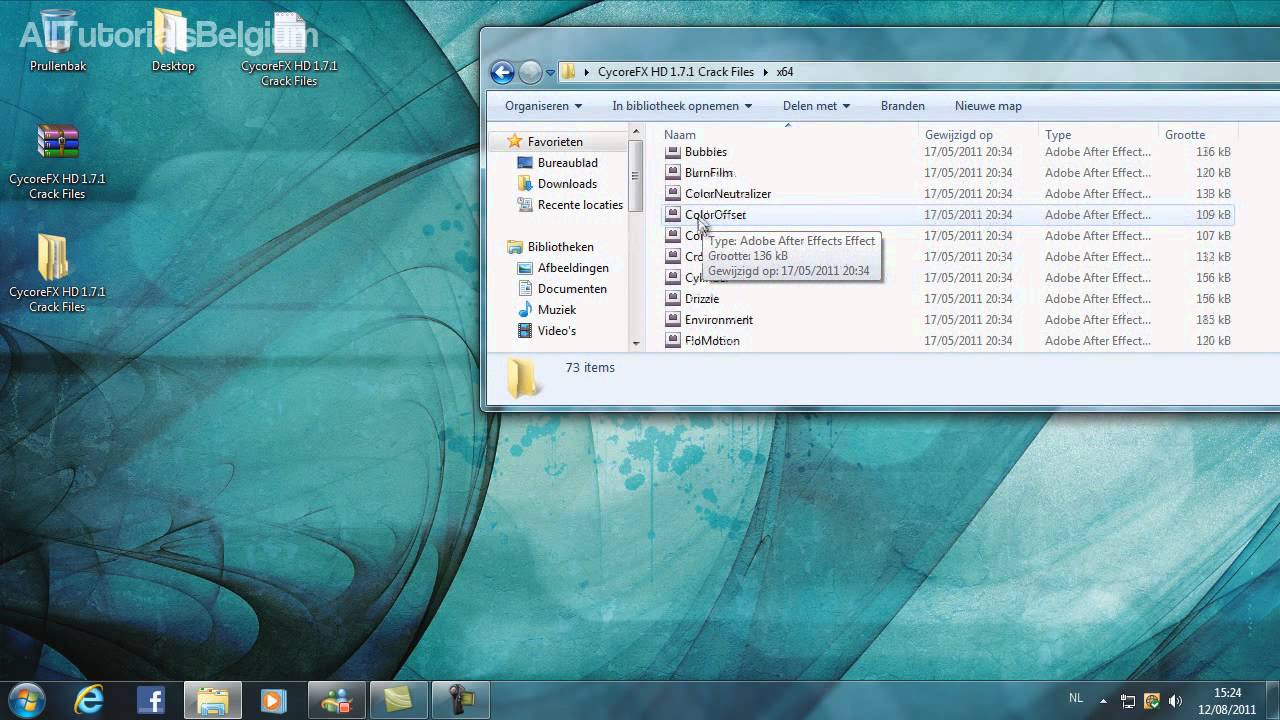Select Bibliotheken in navigation pane
This screenshot has width=1280, height=720.
(x=560, y=247)
